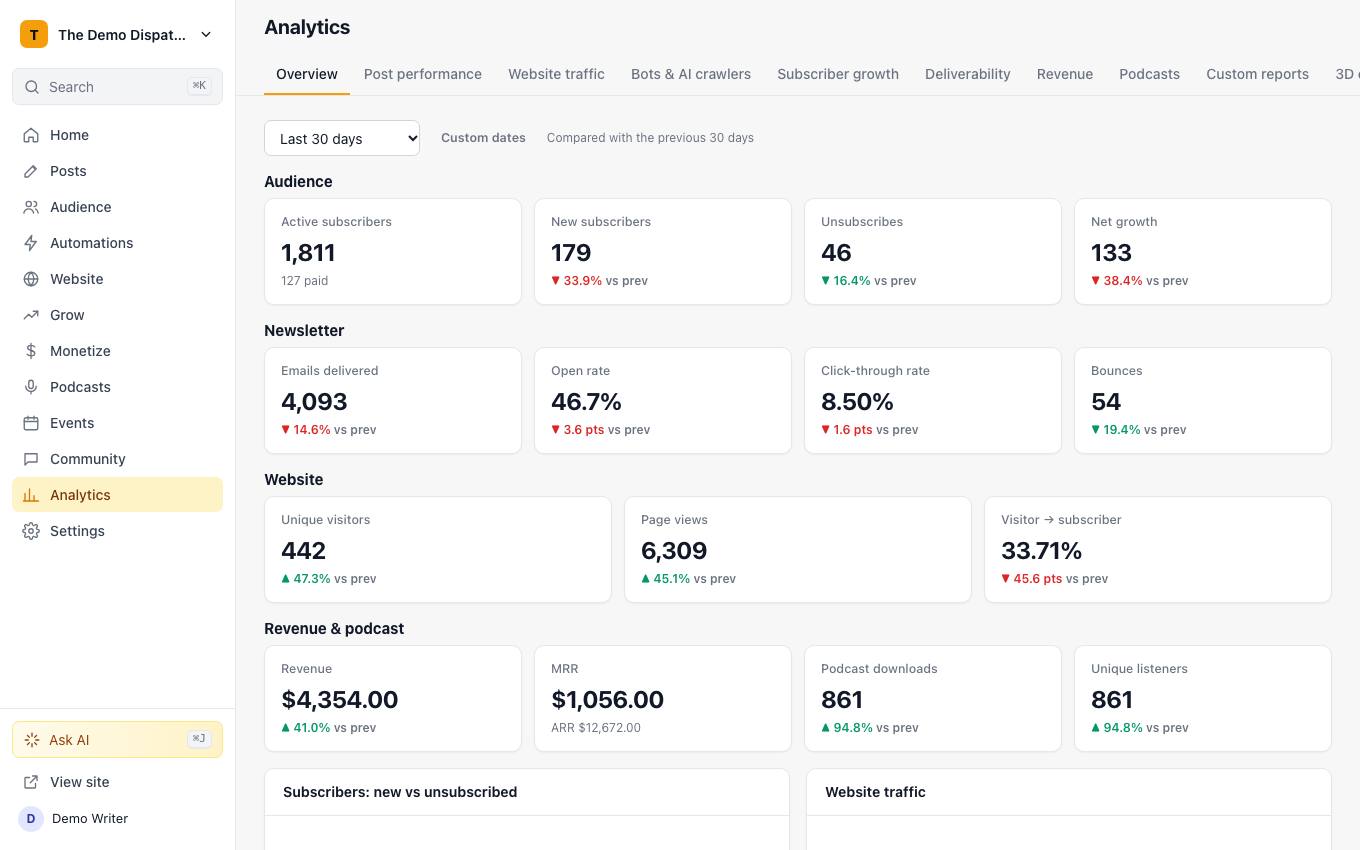Click the Open rate 46.7% value
This screenshot has width=1360, height=850.
586,402
